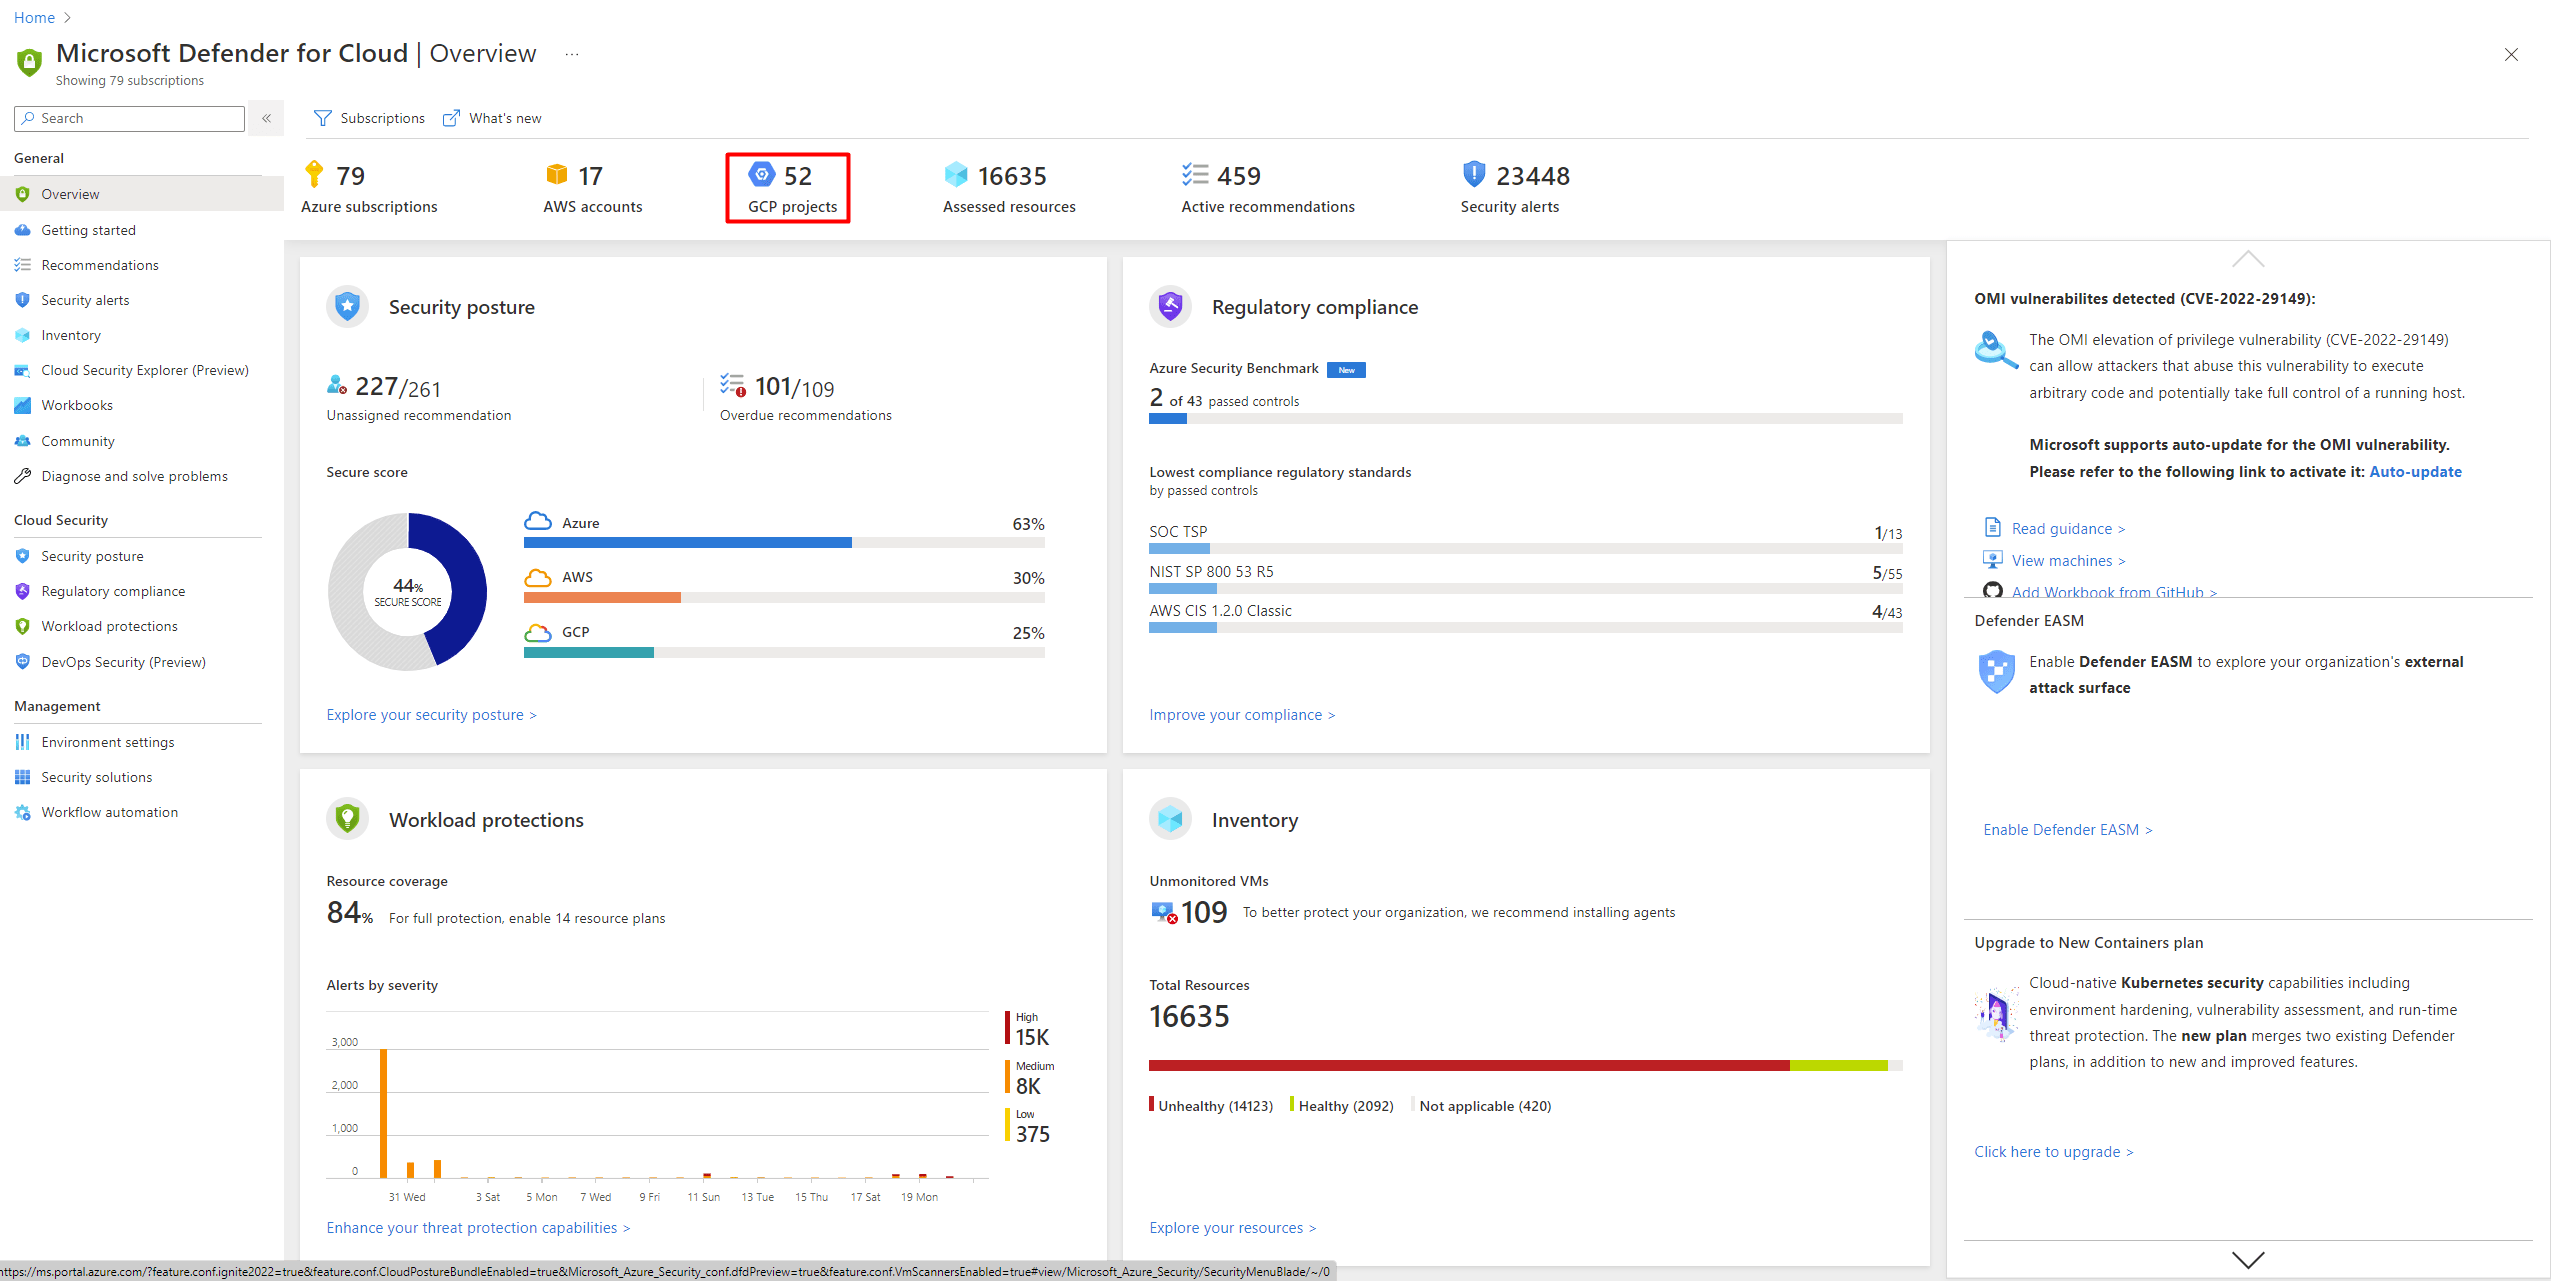
Task: Select Workload protections under Cloud Security
Action: click(x=109, y=626)
